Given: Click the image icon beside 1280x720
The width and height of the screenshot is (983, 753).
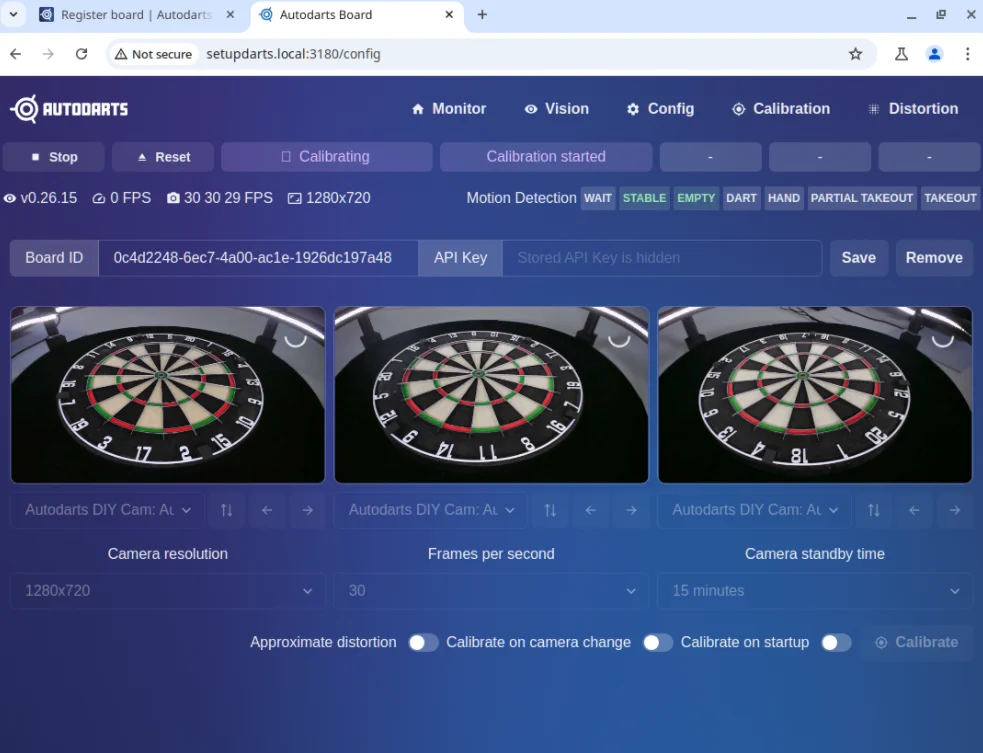Looking at the screenshot, I should pyautogui.click(x=294, y=199).
